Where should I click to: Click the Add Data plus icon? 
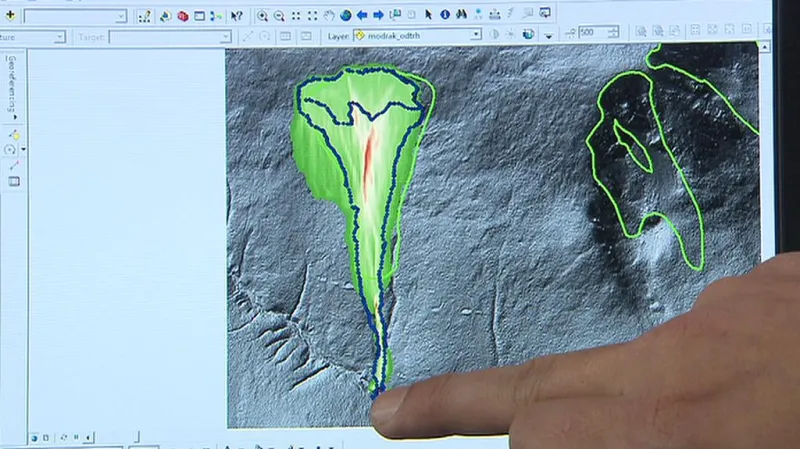(11, 16)
